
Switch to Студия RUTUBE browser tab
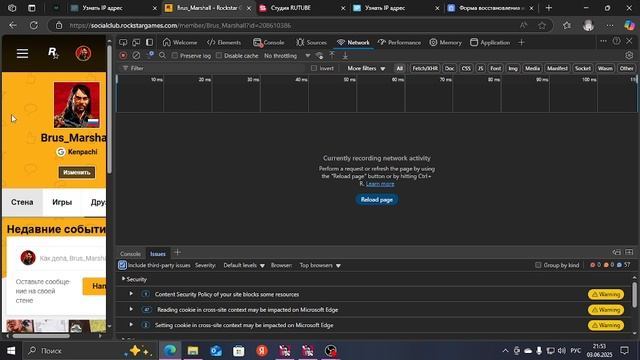[302, 8]
